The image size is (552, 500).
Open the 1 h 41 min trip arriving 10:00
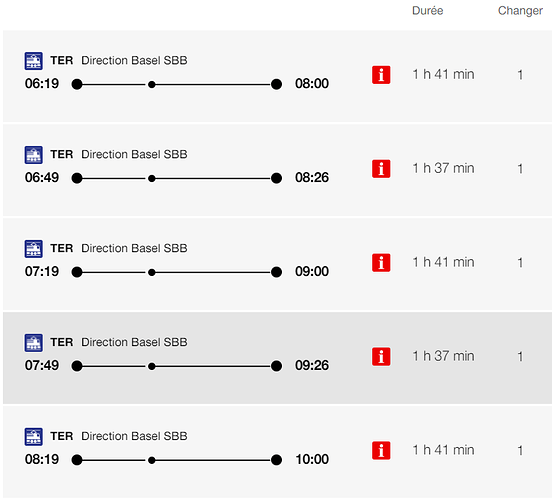(x=277, y=452)
